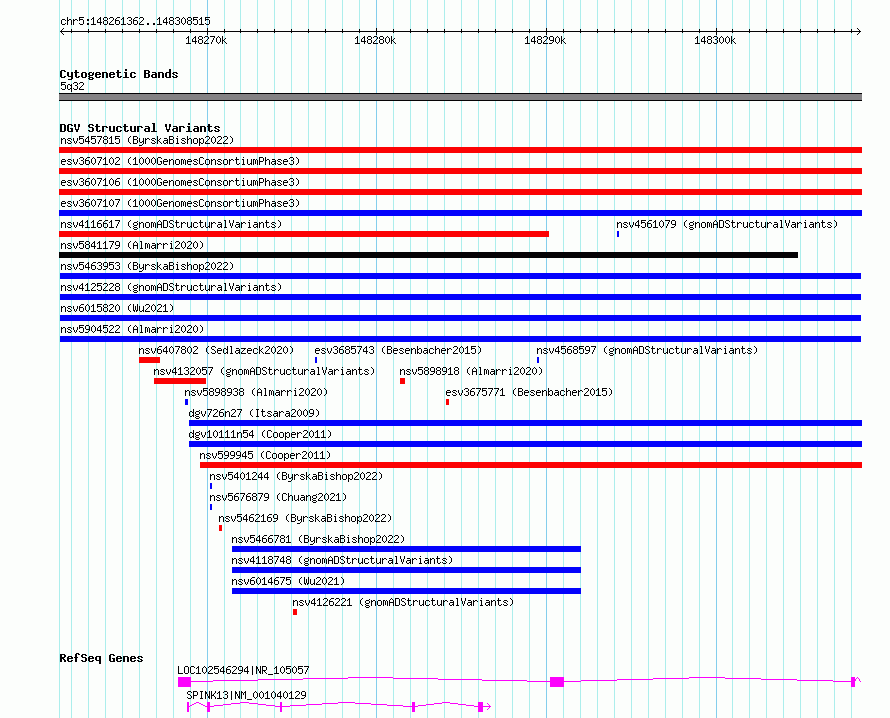Select blue bar under nsv5466781
Screen dimensions: 890x718
(x=406, y=549)
